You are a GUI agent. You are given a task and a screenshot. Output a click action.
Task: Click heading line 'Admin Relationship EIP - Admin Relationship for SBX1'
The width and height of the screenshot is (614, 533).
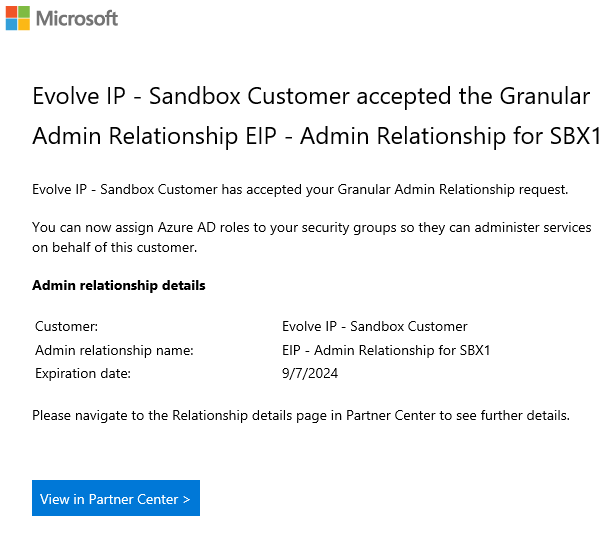point(316,136)
